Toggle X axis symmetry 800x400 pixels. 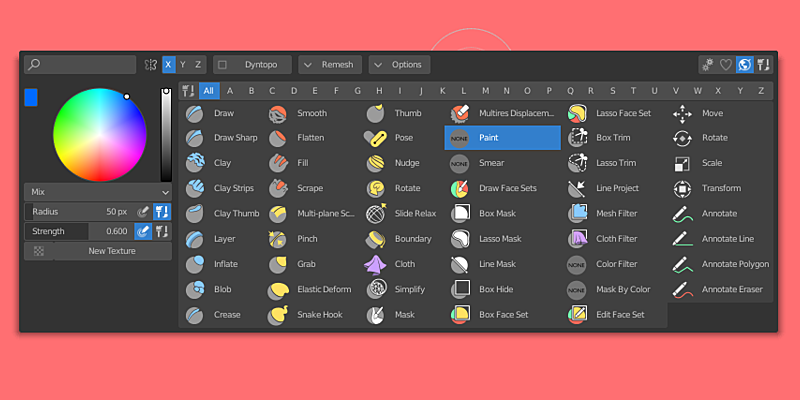point(168,65)
